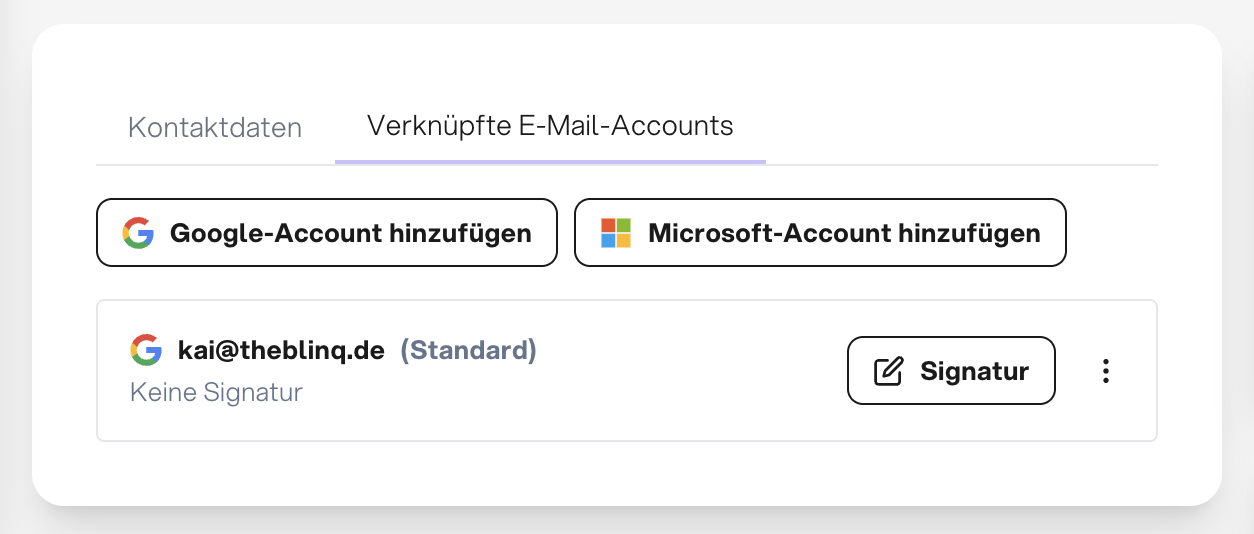Open the Signatur editor button
1254x534 pixels.
click(x=951, y=371)
